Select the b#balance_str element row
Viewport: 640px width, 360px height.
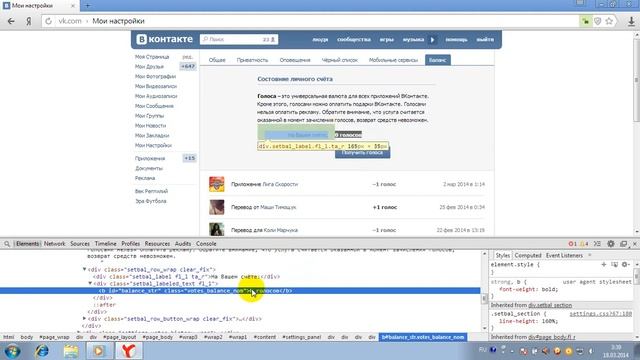[240, 291]
